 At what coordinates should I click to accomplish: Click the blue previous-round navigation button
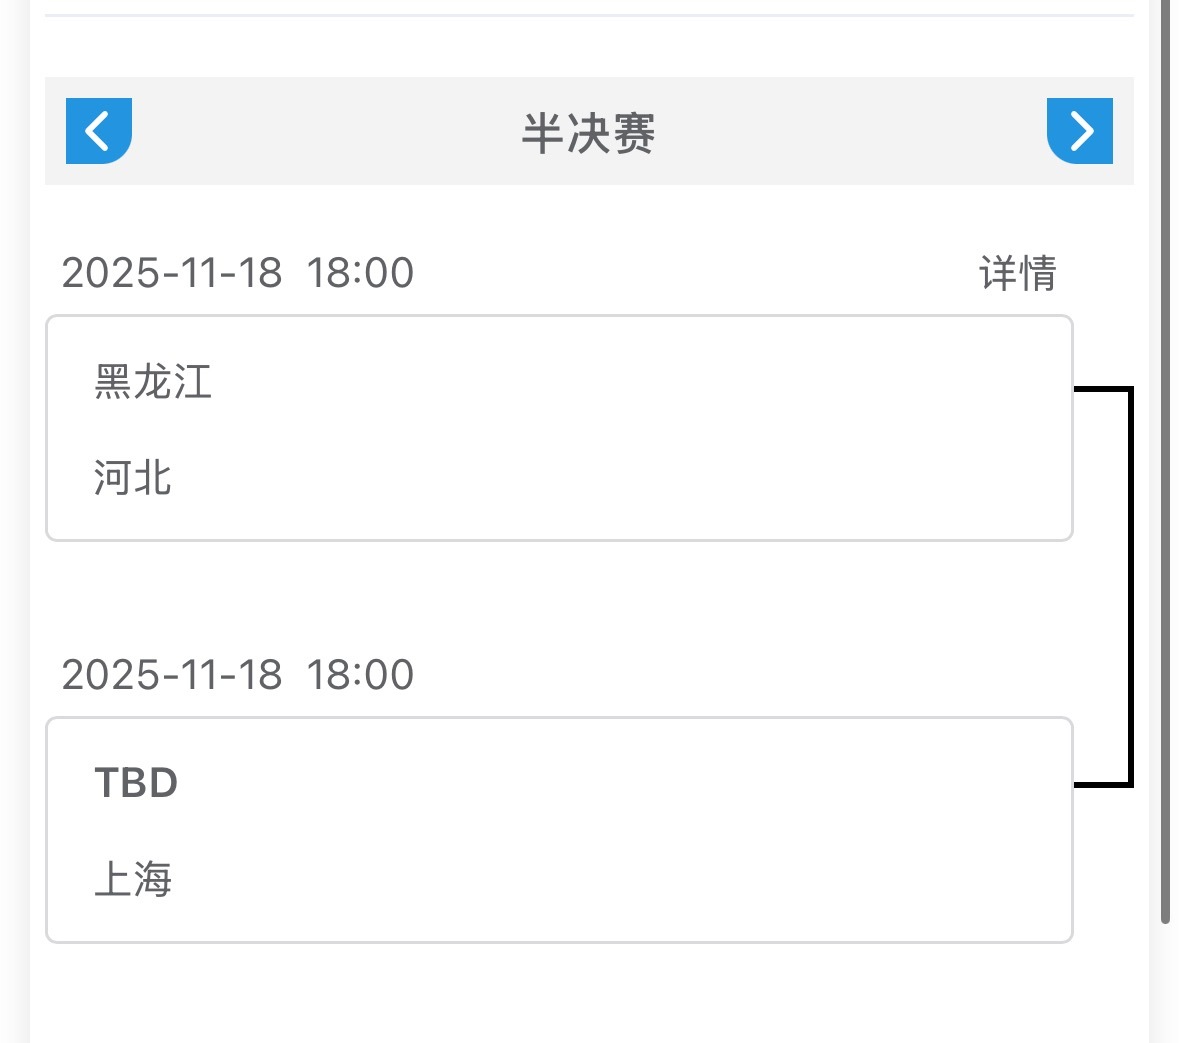tap(98, 130)
